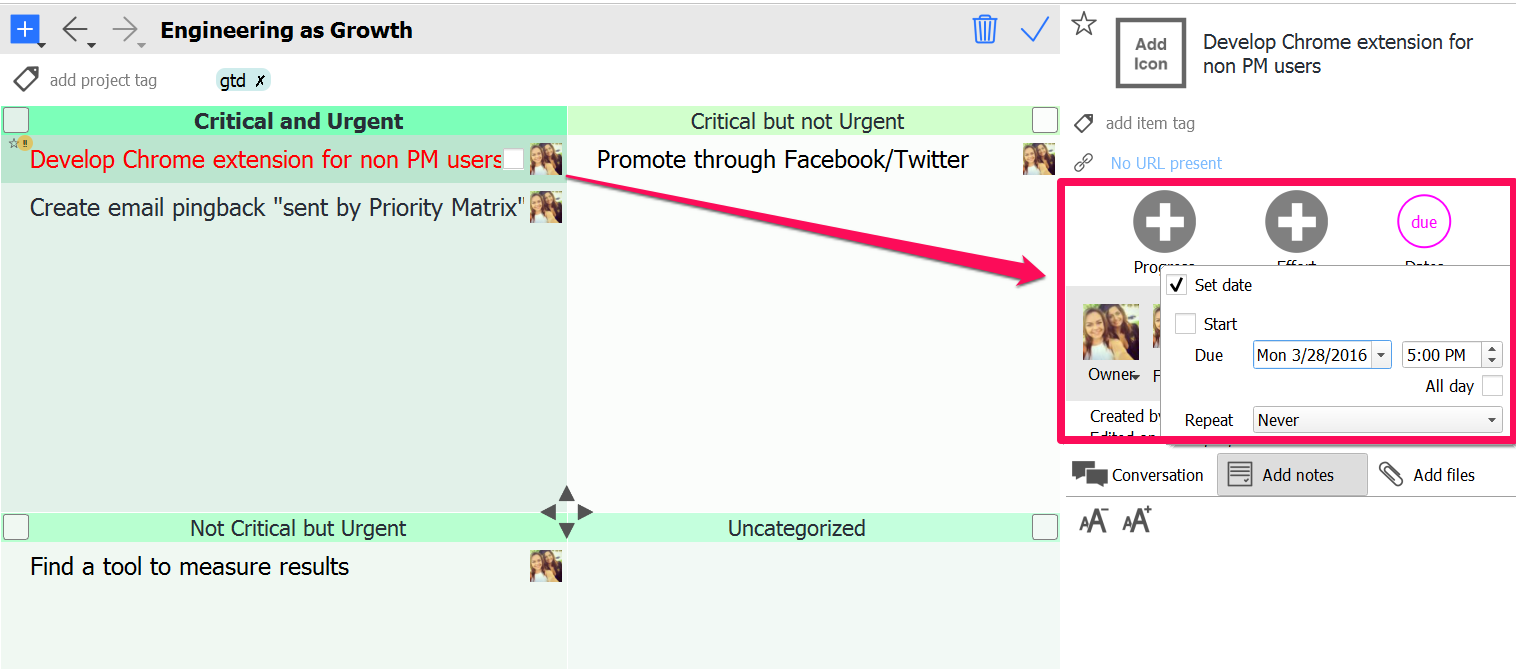Open the Due date dropdown calendar
The width and height of the screenshot is (1516, 669).
[x=1381, y=355]
